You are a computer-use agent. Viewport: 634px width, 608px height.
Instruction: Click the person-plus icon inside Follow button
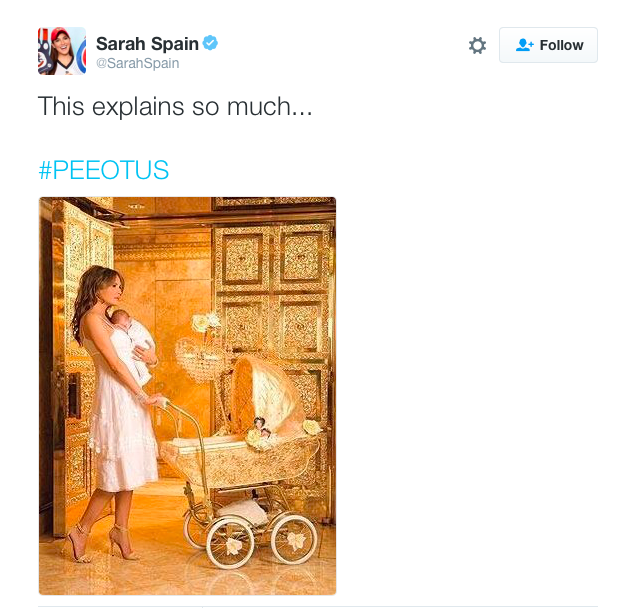tap(525, 45)
